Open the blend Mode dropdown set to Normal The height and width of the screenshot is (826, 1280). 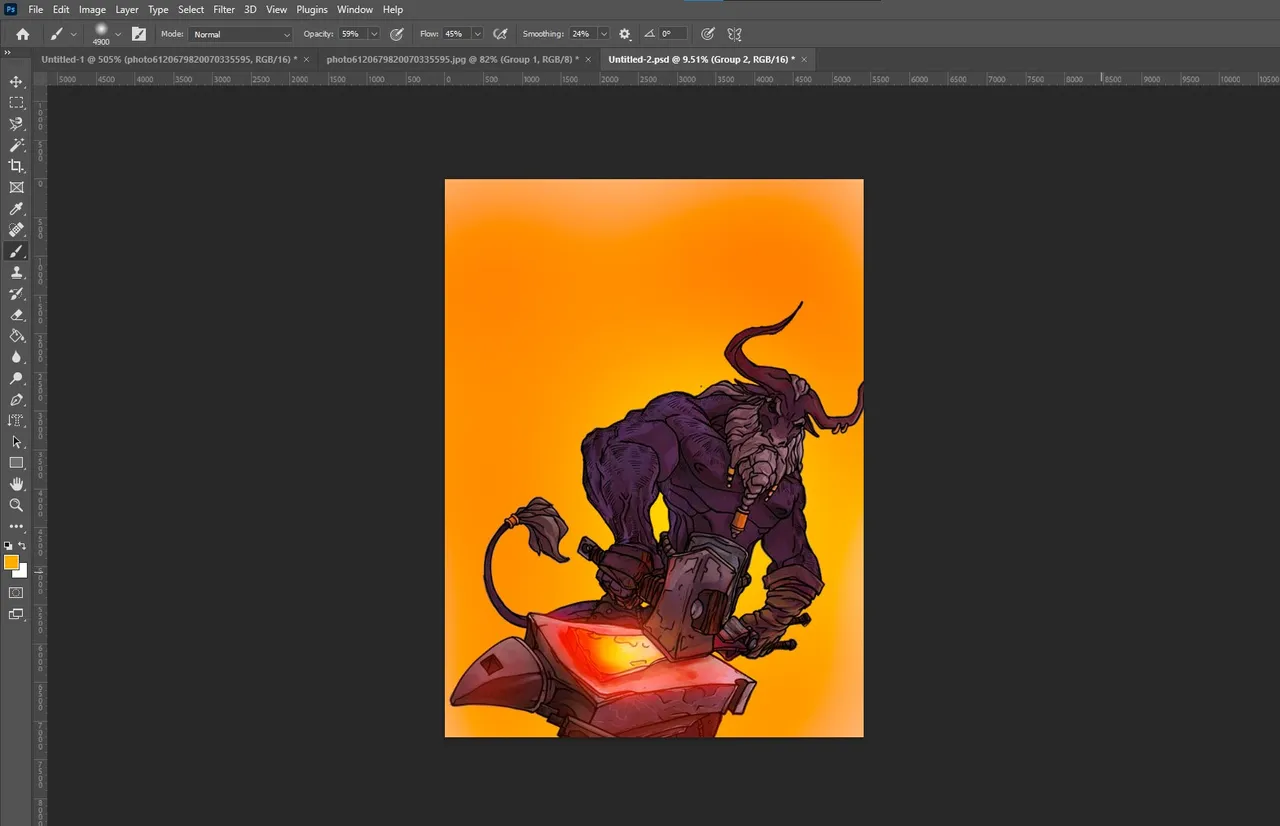(241, 34)
